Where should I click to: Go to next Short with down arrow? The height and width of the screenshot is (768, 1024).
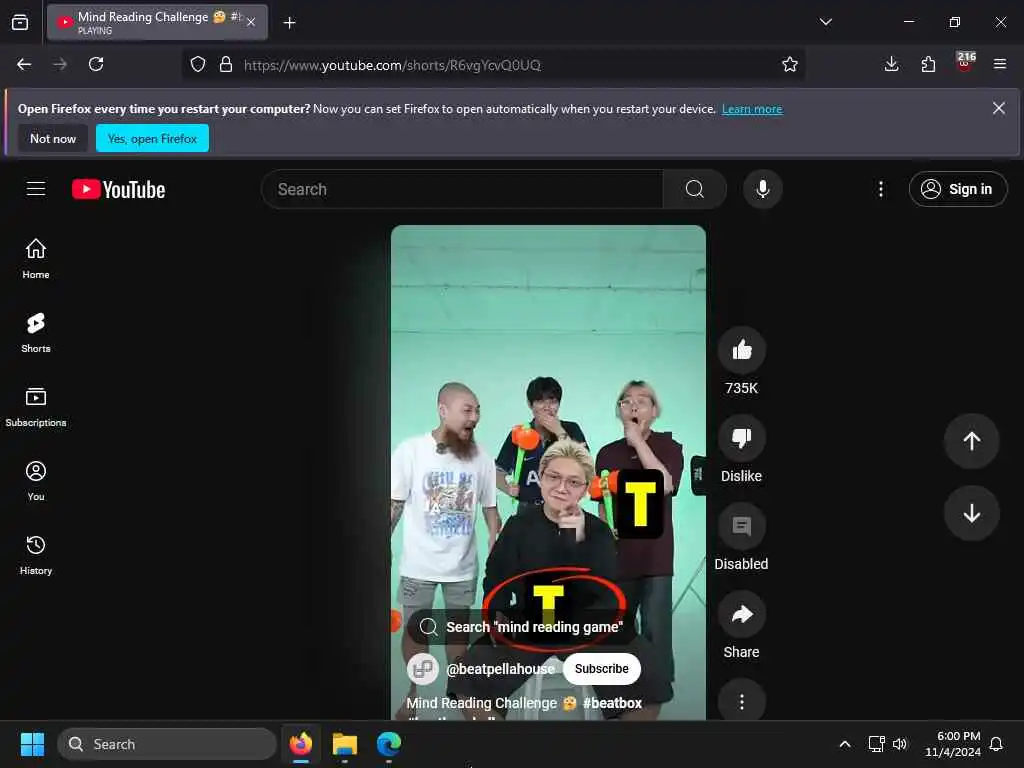[x=972, y=513]
